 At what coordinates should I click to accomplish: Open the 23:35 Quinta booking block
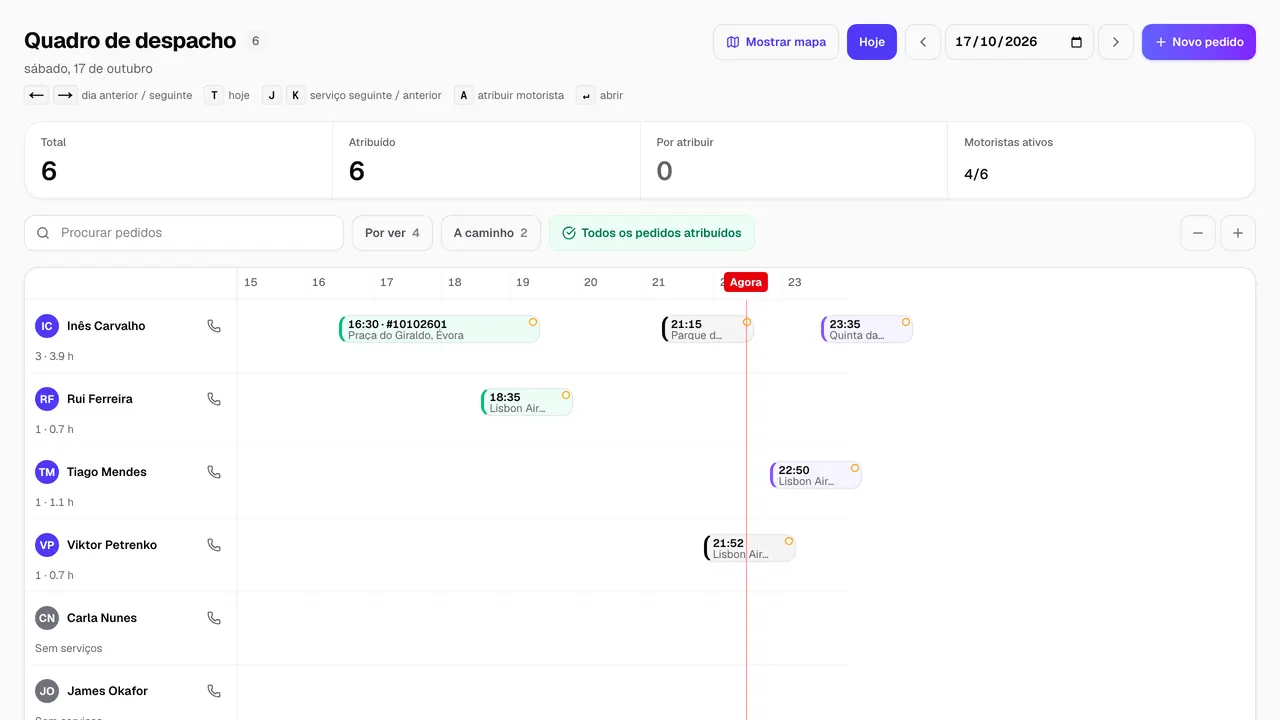[867, 329]
